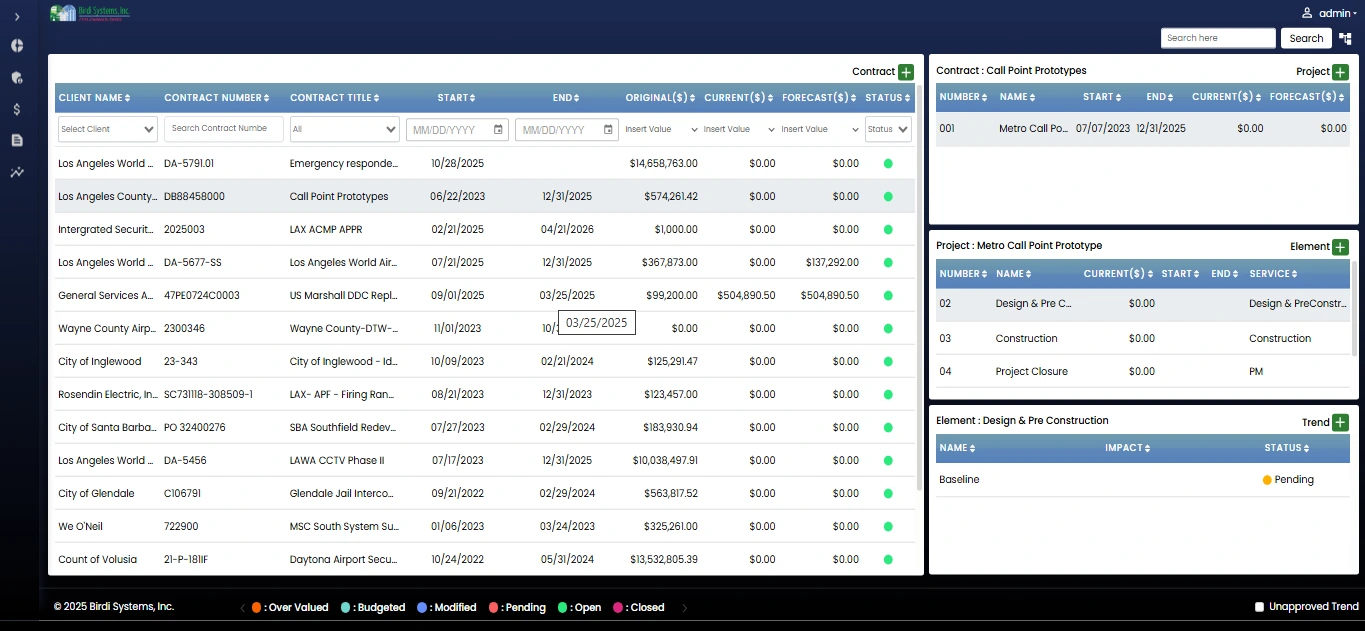
Task: Sort trends by Impact column
Action: pos(1129,448)
